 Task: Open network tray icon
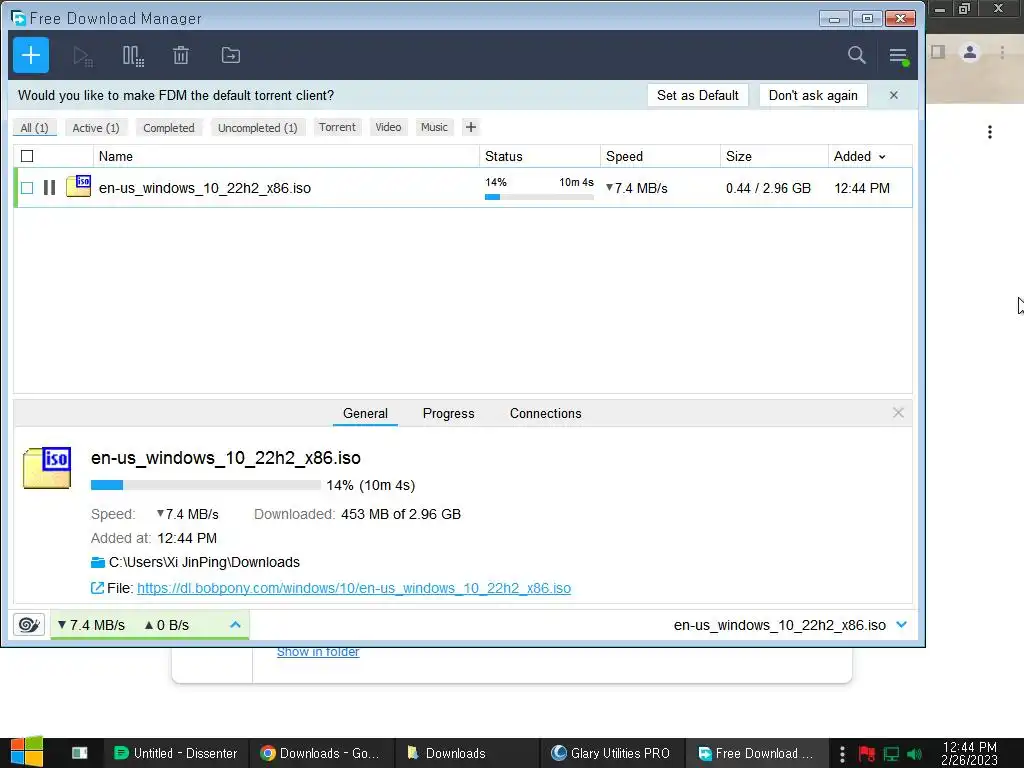pos(891,754)
